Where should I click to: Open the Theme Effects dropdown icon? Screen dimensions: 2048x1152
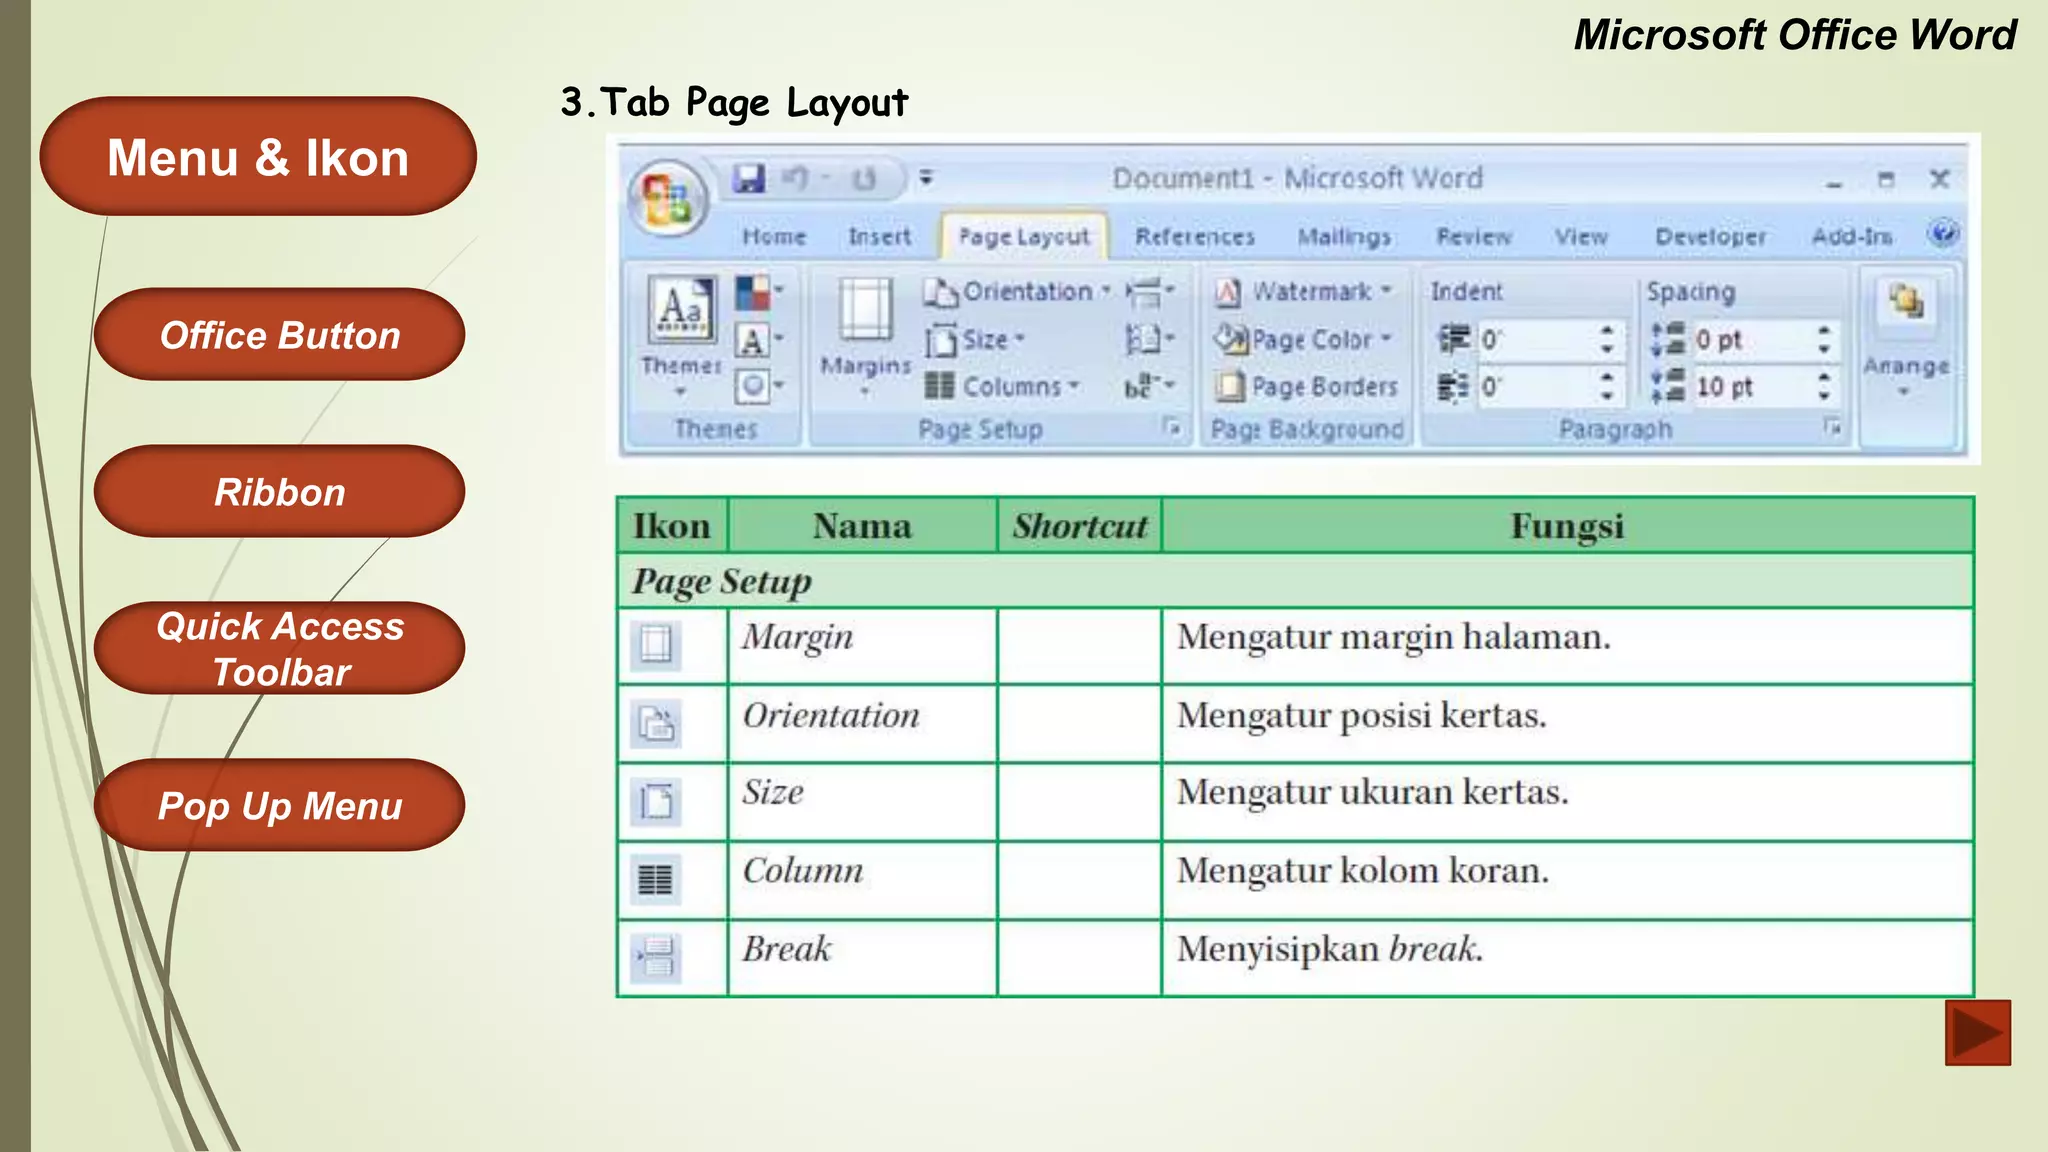pos(759,386)
